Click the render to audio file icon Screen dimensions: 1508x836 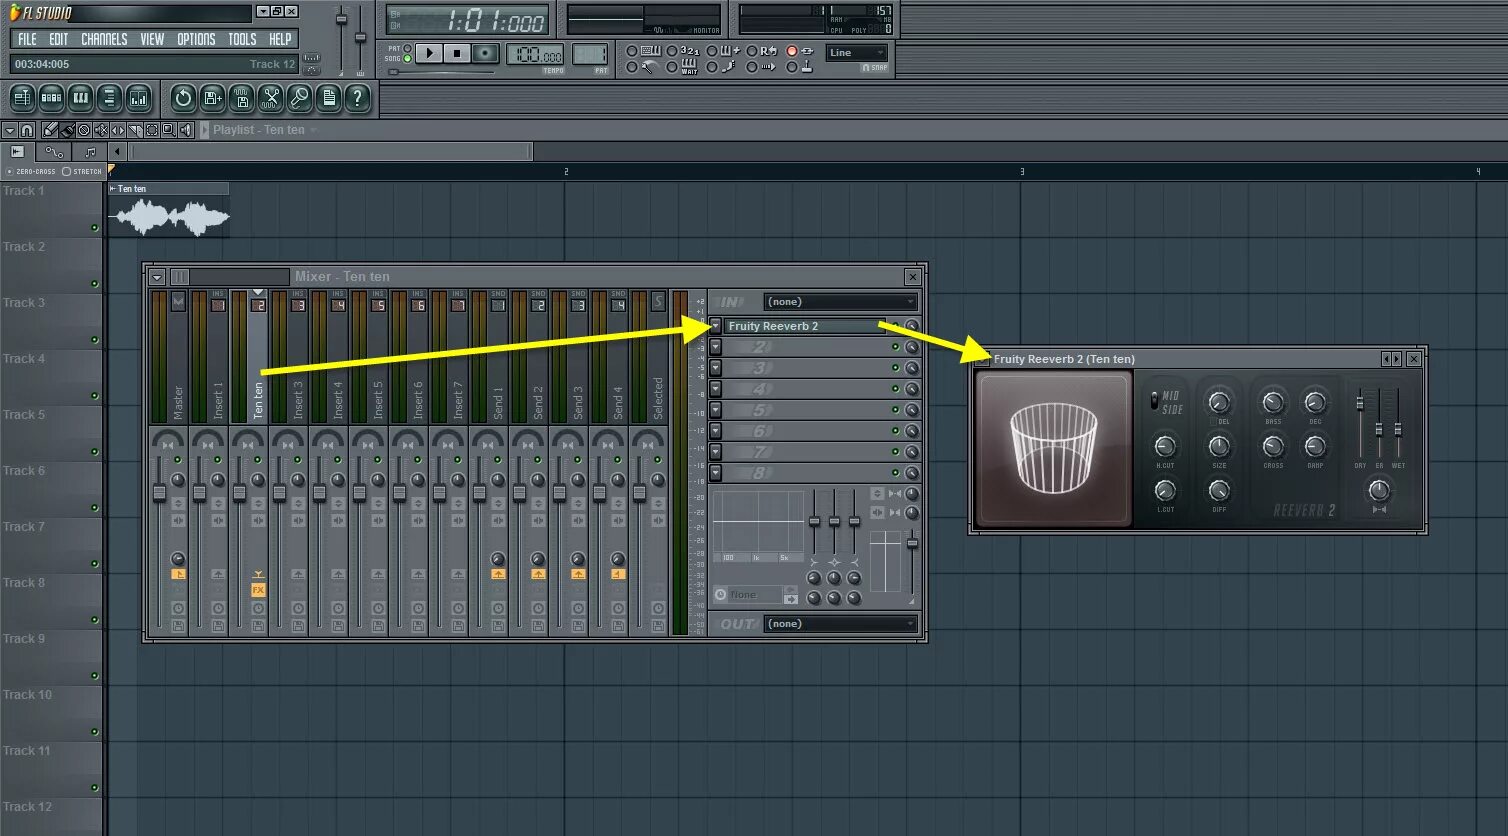tap(241, 98)
